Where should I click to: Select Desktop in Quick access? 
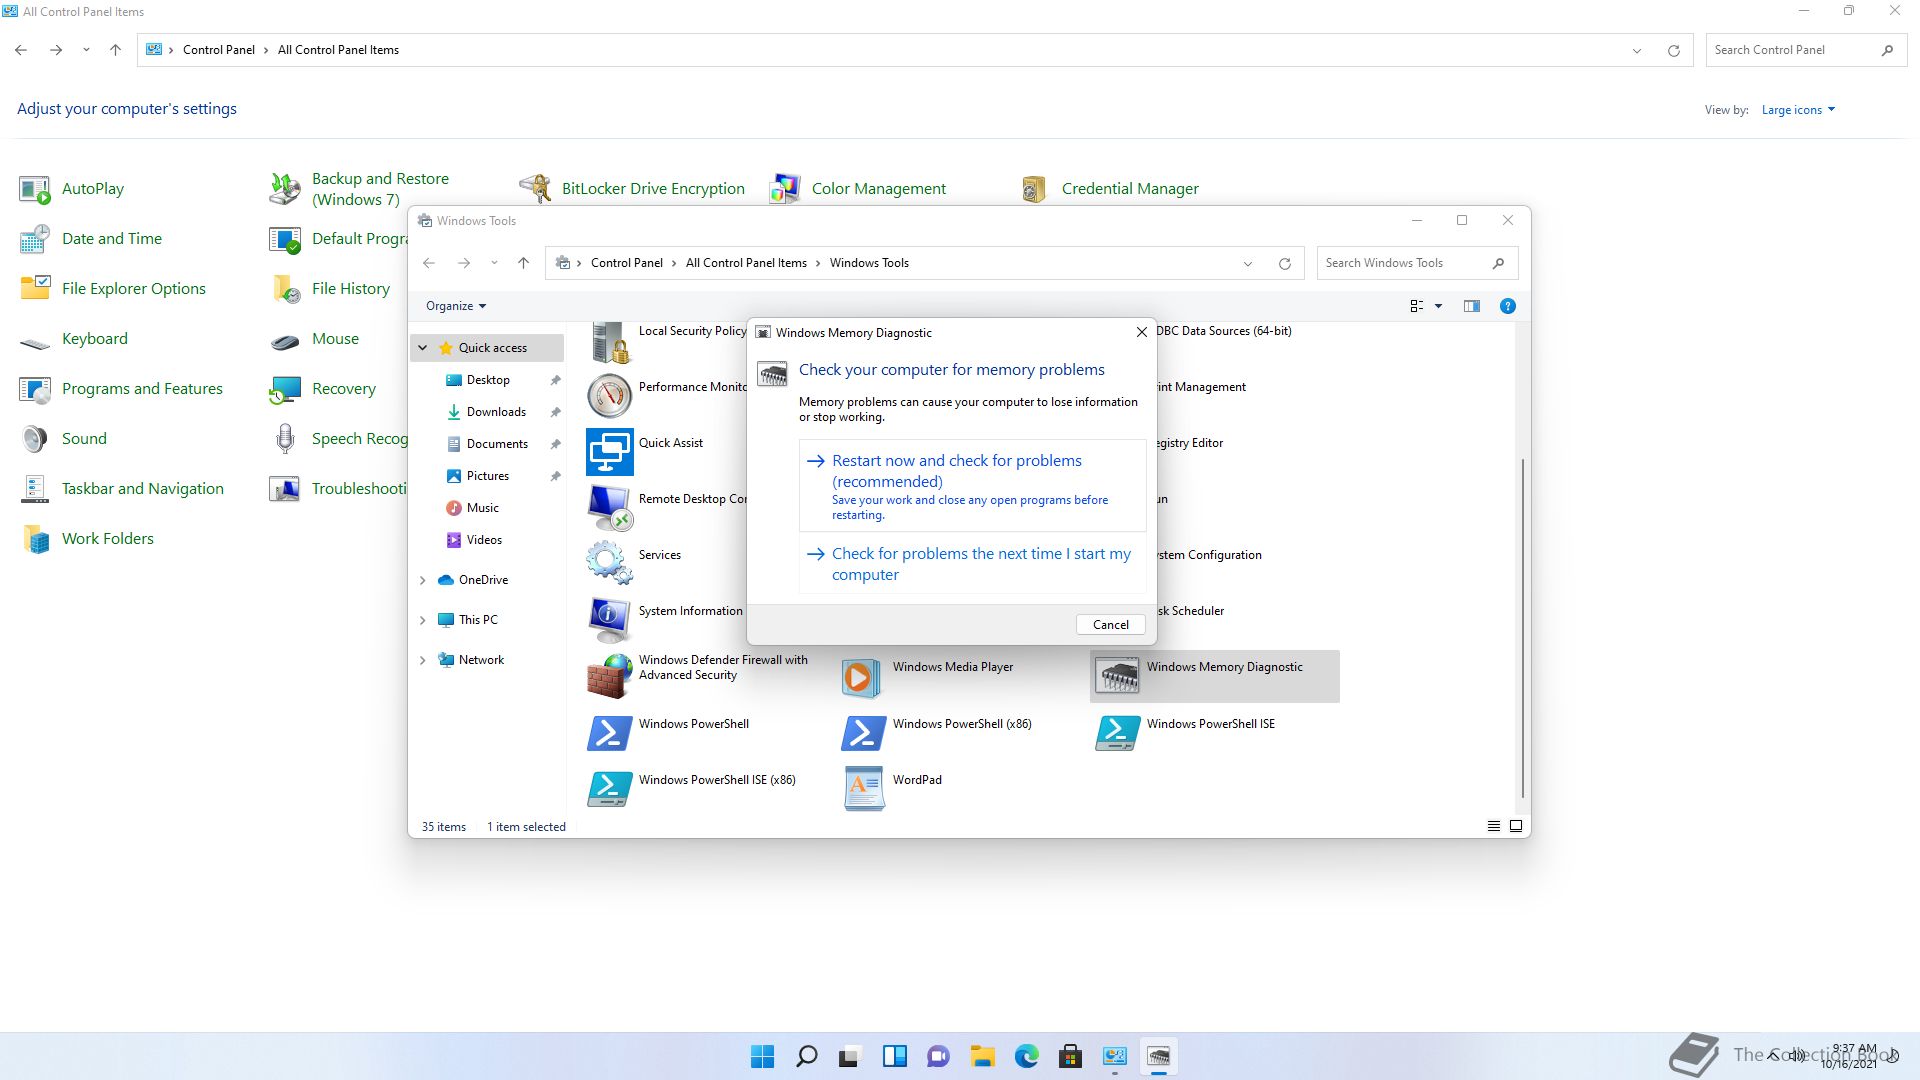click(x=488, y=380)
